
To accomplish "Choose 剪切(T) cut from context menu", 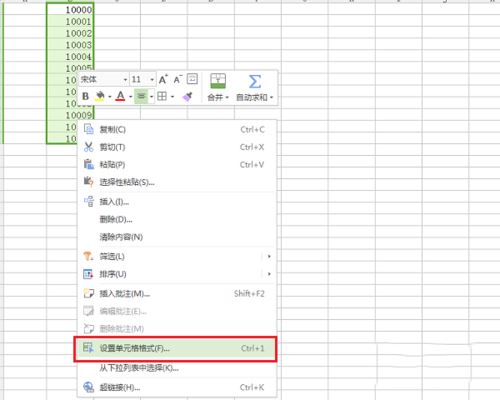I will 177,147.
